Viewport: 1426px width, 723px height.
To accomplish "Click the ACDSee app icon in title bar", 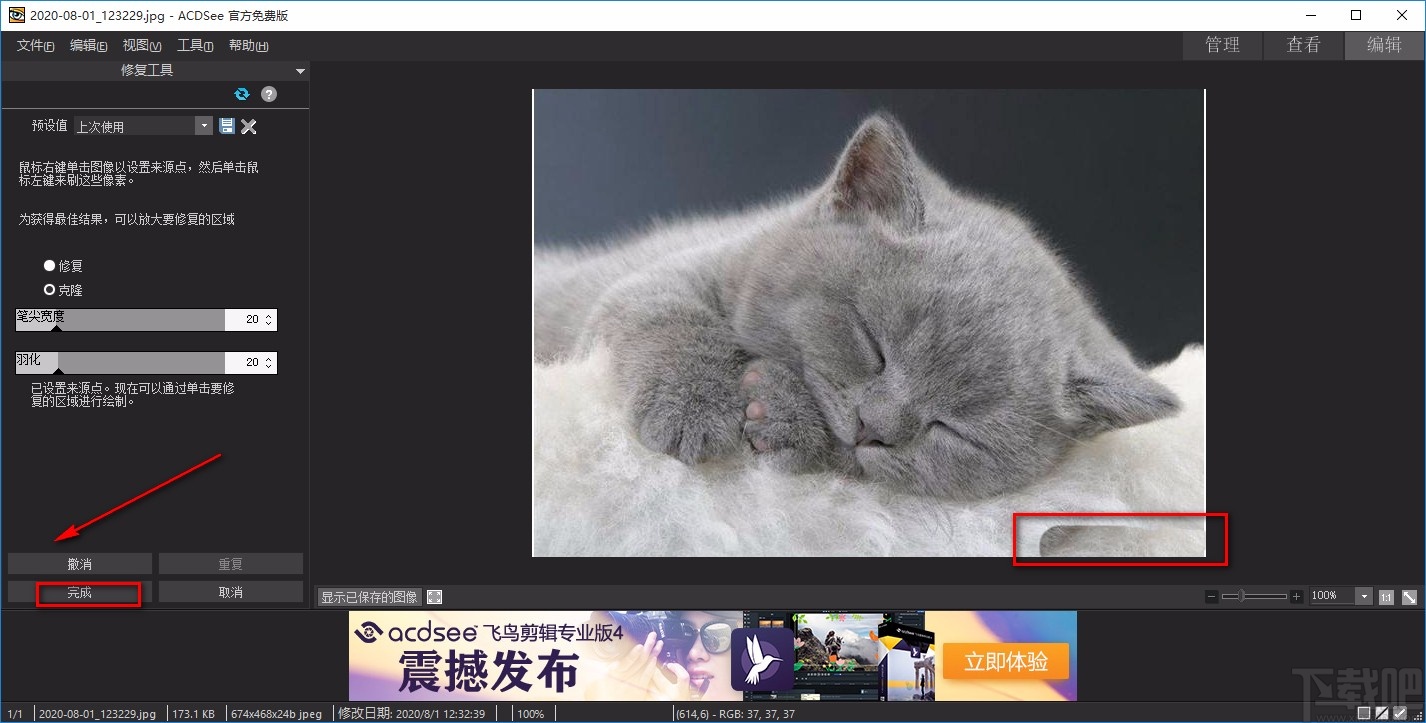I will coord(15,15).
